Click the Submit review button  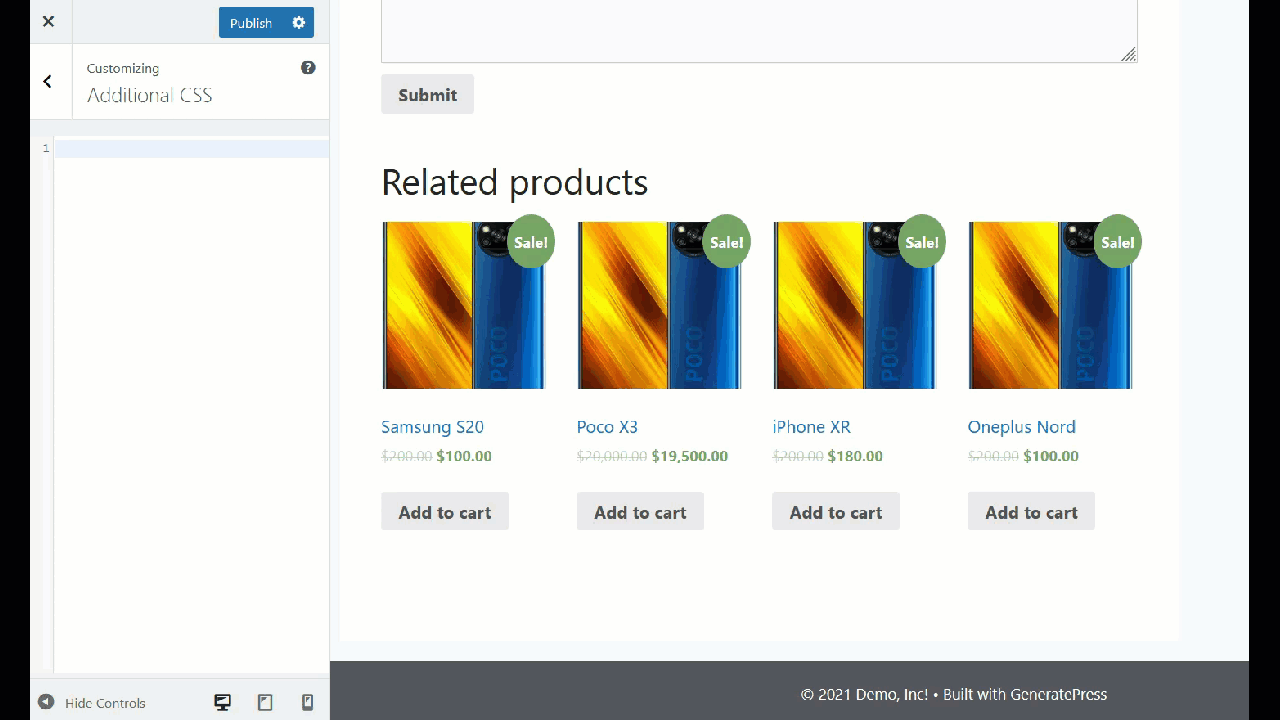pos(427,94)
